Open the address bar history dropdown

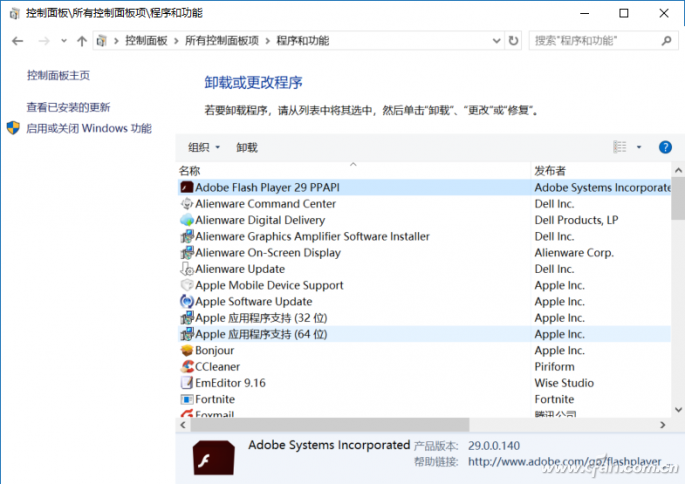[496, 41]
